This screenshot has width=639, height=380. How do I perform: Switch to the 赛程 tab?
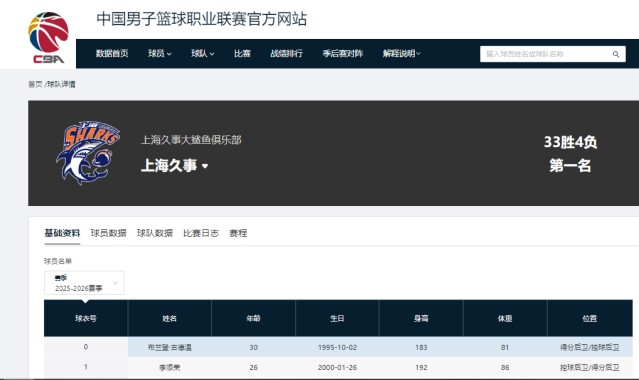pyautogui.click(x=238, y=233)
